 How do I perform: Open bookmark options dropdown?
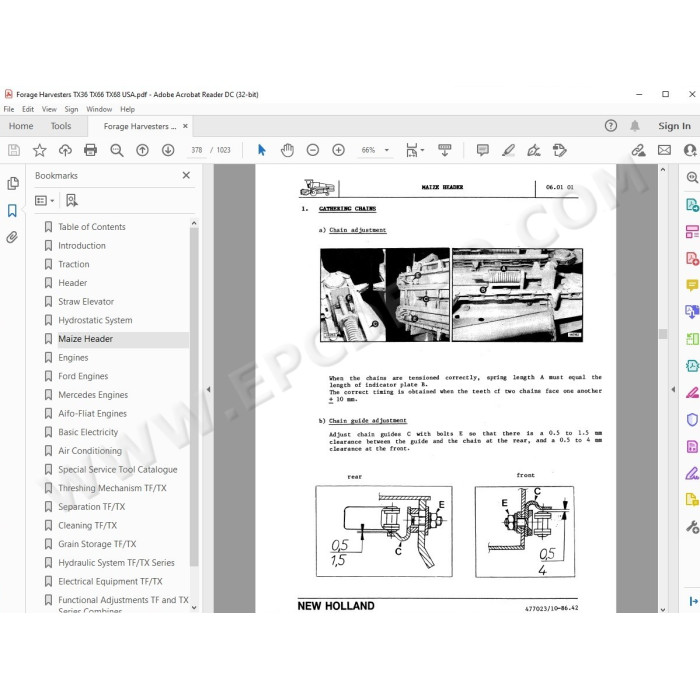coord(45,200)
